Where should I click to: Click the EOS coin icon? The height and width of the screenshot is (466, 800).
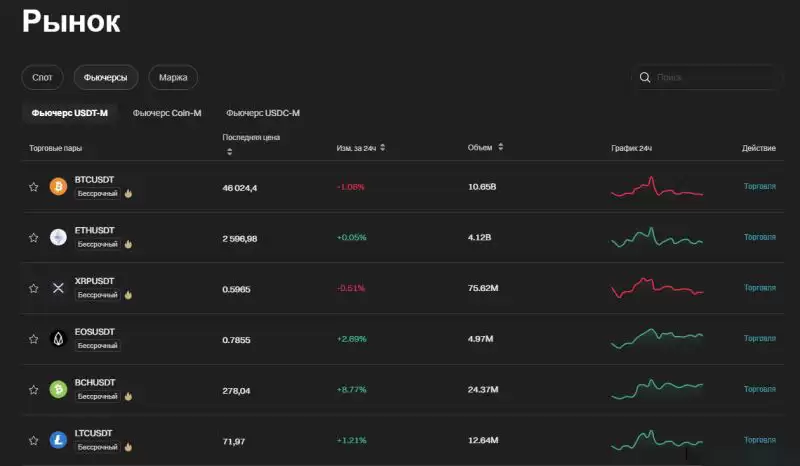click(x=58, y=339)
